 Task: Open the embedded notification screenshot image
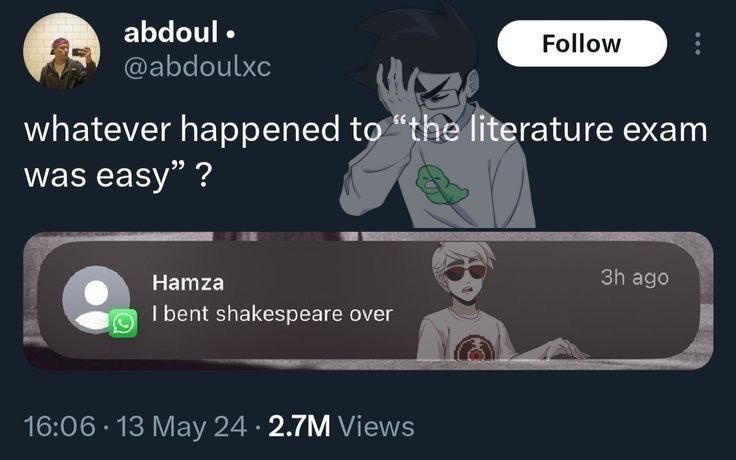click(368, 301)
